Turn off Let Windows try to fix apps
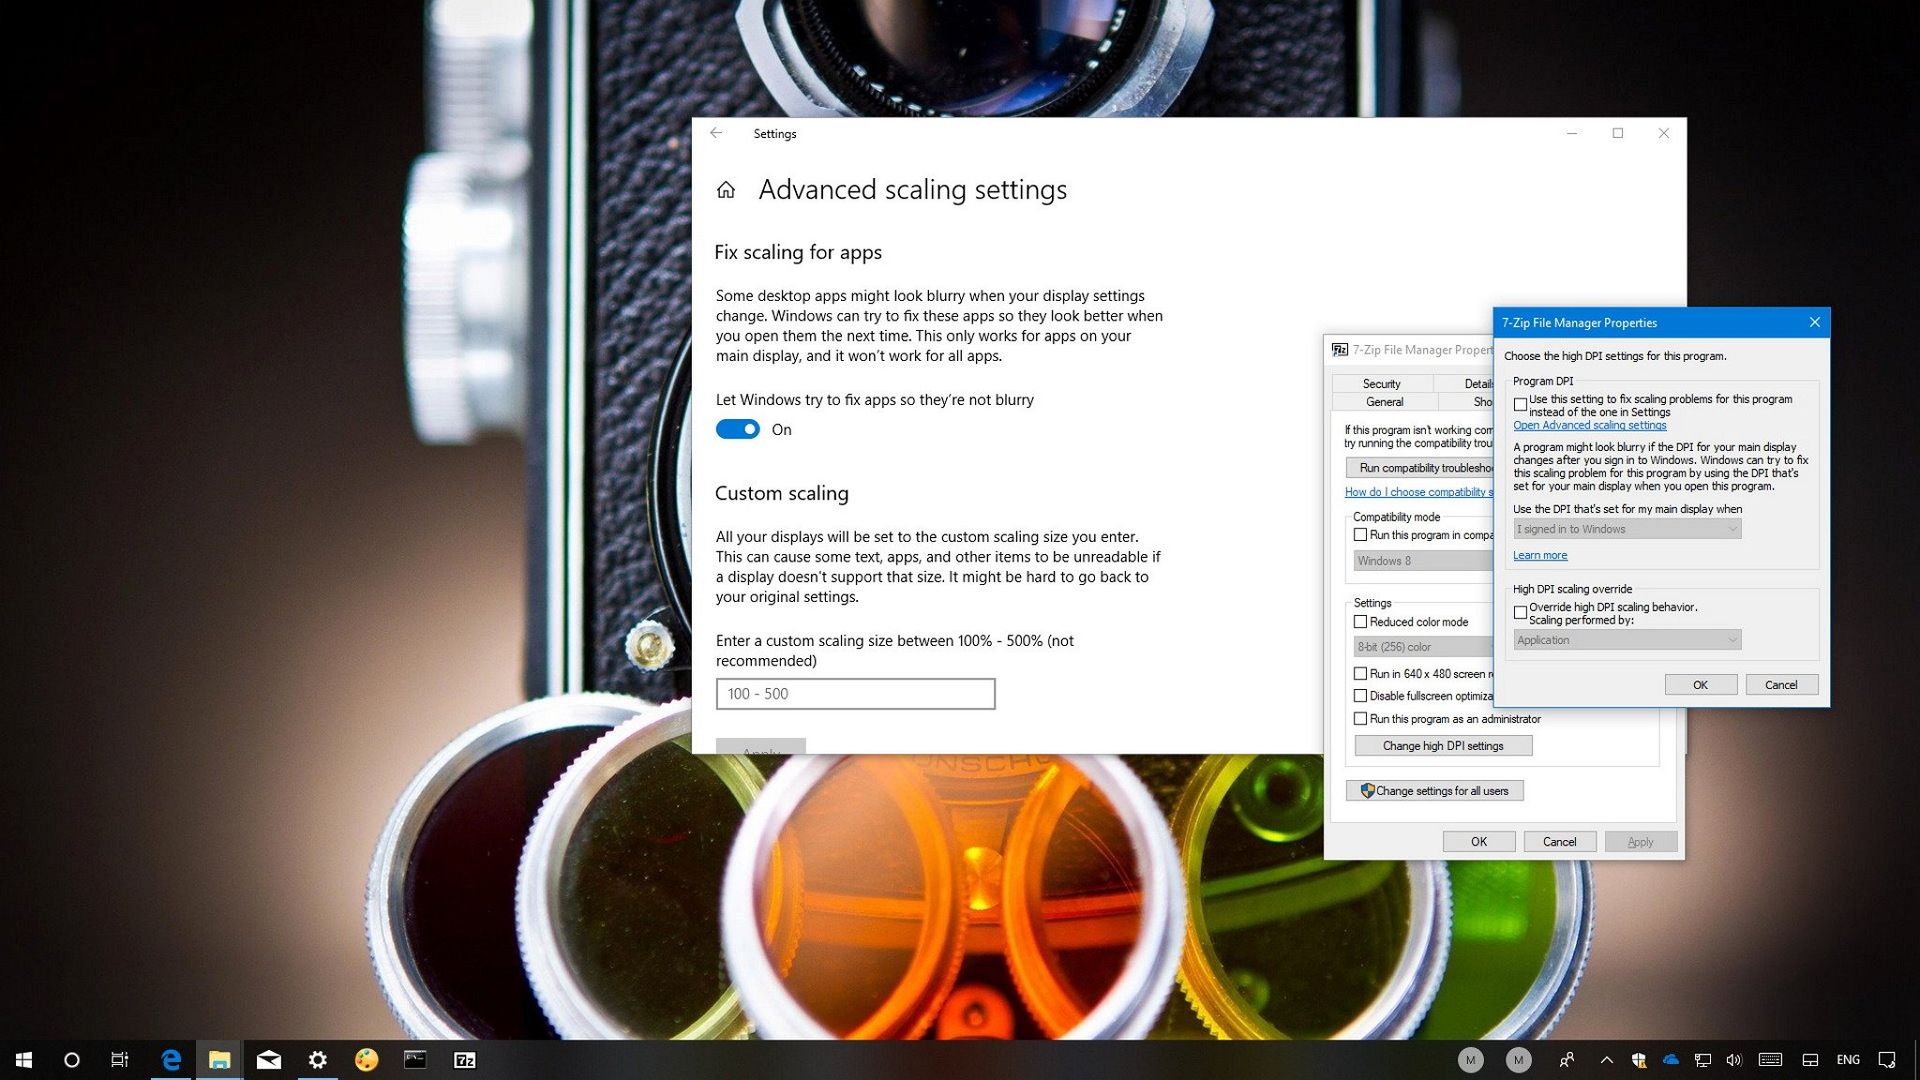 click(737, 428)
